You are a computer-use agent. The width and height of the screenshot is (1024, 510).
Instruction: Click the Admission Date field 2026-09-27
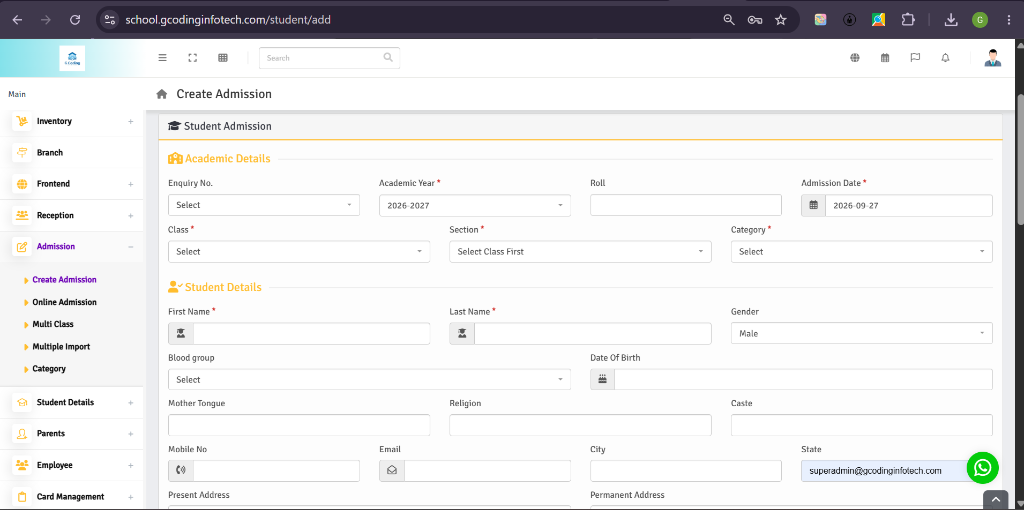pyautogui.click(x=909, y=205)
